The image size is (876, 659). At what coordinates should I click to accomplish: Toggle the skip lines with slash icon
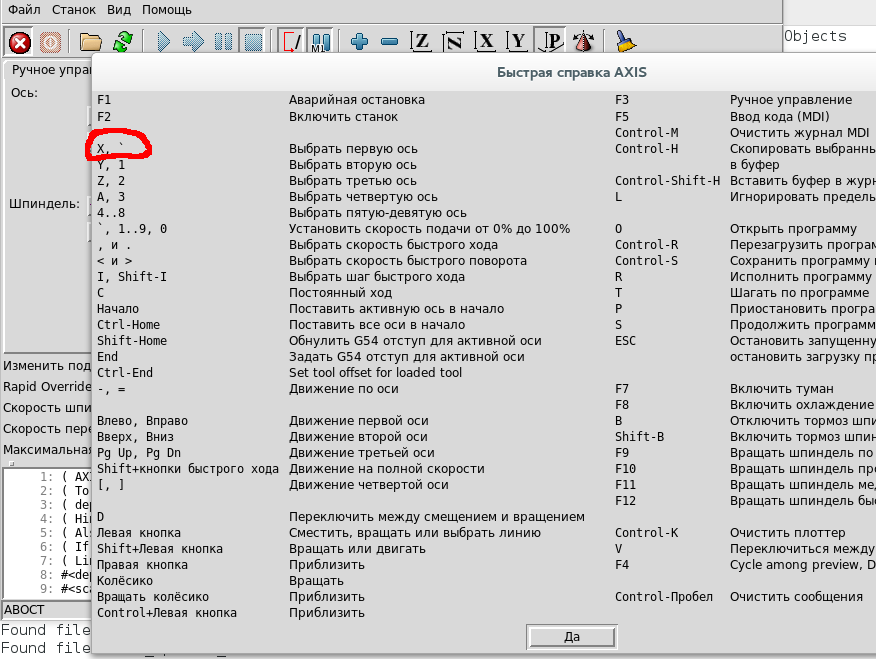pos(292,42)
